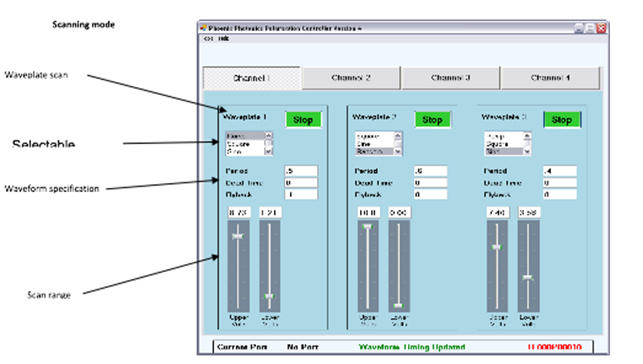Select Square waveform in Waveplate 3 list
This screenshot has width=643, height=364.
coord(504,144)
